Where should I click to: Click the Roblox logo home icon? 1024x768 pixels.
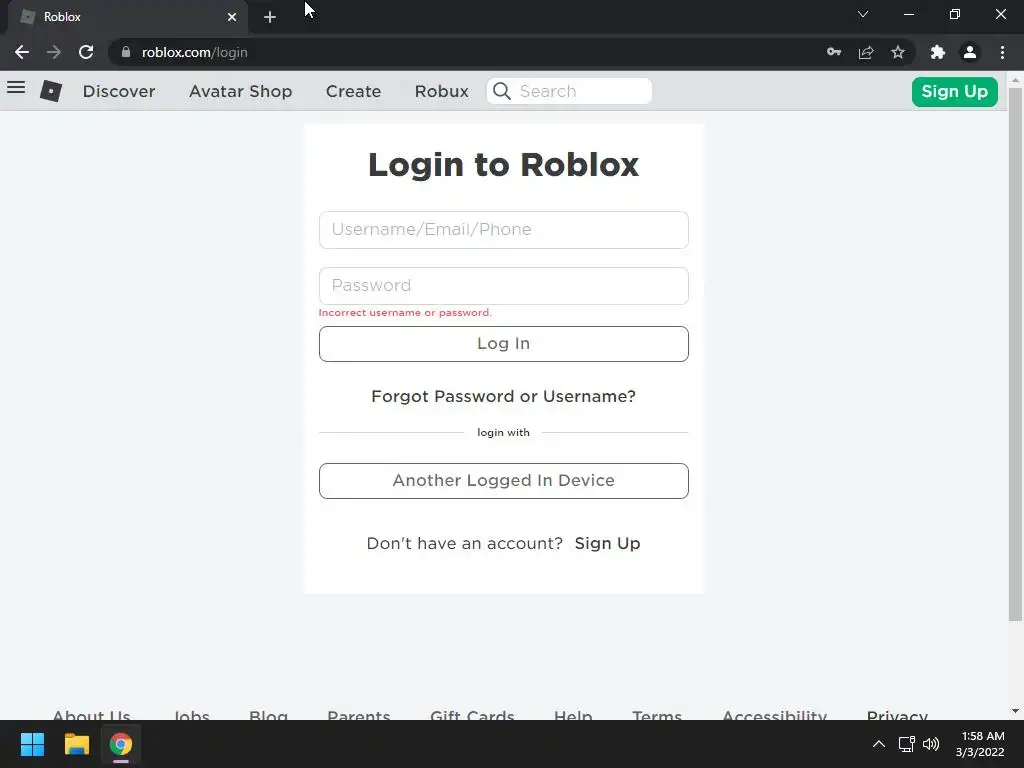tap(51, 91)
